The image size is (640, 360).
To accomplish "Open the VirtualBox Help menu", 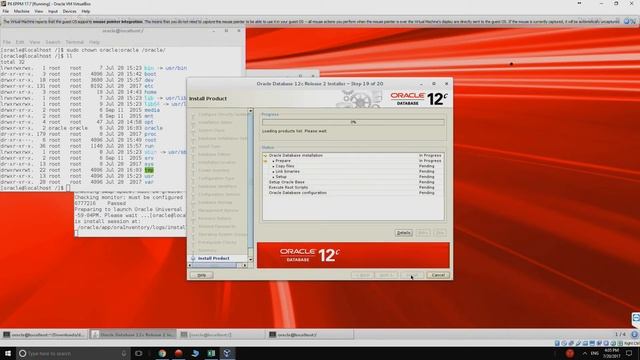I will (86, 11).
